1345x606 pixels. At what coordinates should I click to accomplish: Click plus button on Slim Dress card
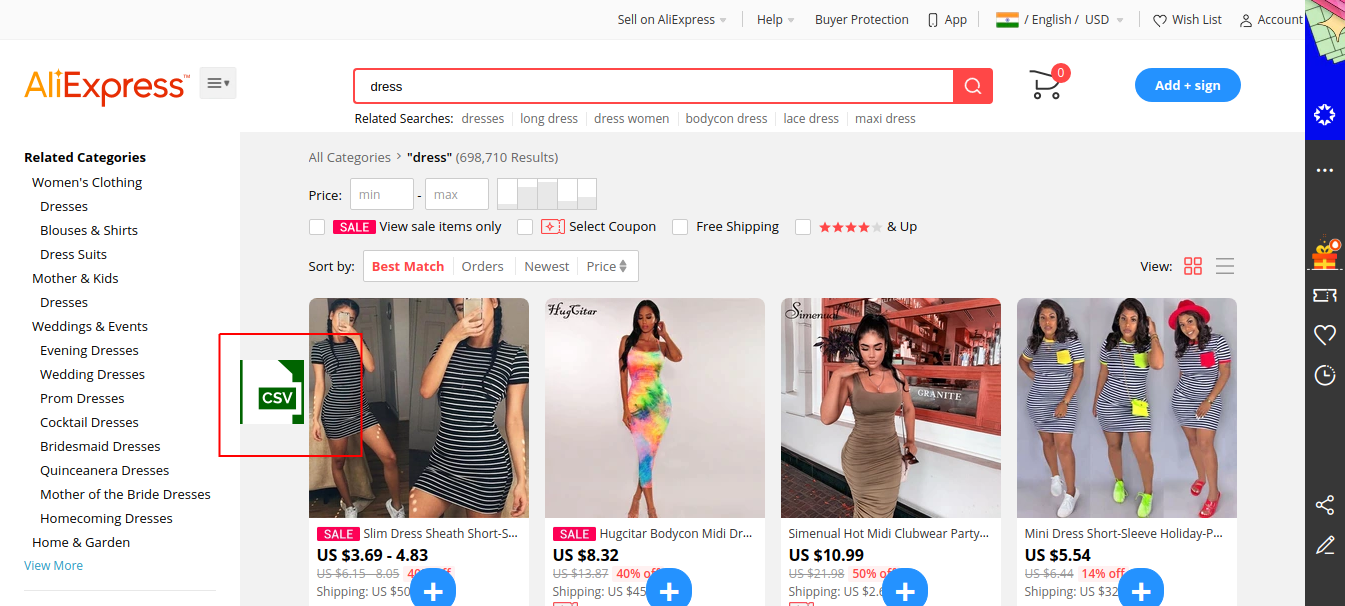click(433, 590)
